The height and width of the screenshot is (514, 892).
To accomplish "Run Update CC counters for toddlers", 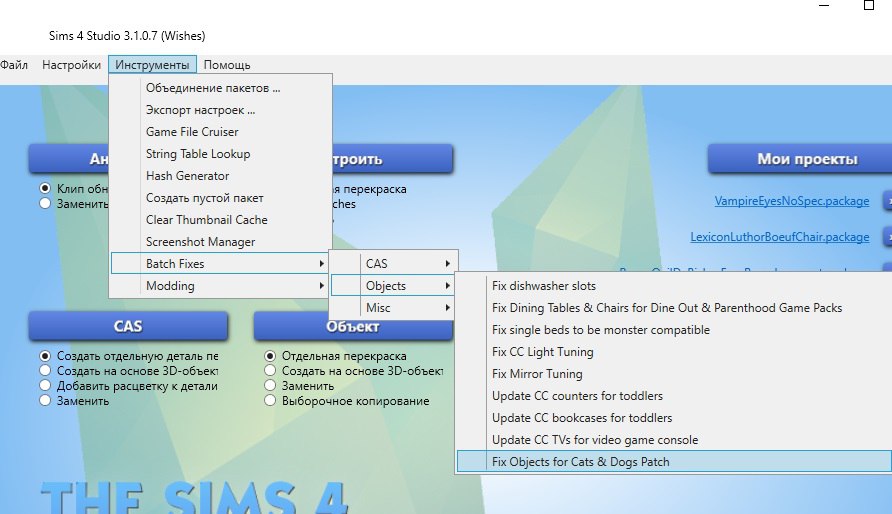I will 674,396.
